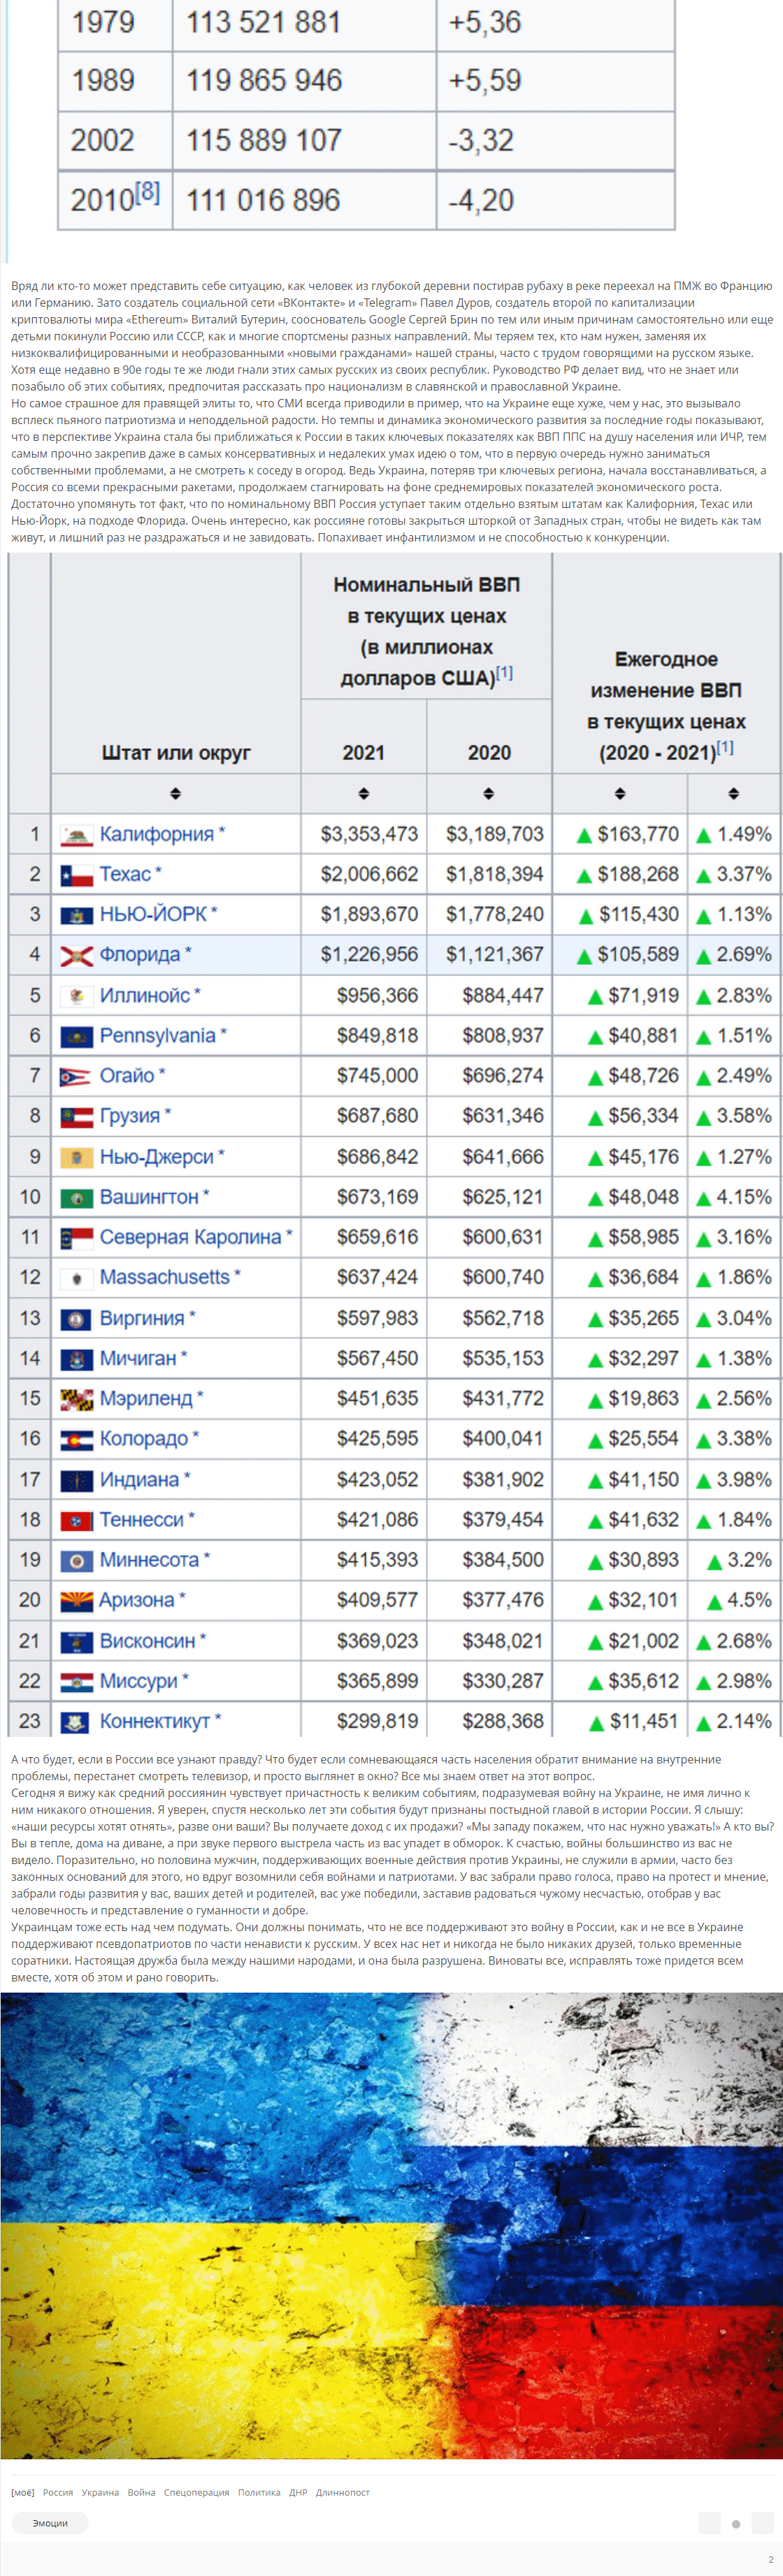The width and height of the screenshot is (783, 2576).
Task: Click the flag icon beside Миннесота
Action: pos(76,1560)
